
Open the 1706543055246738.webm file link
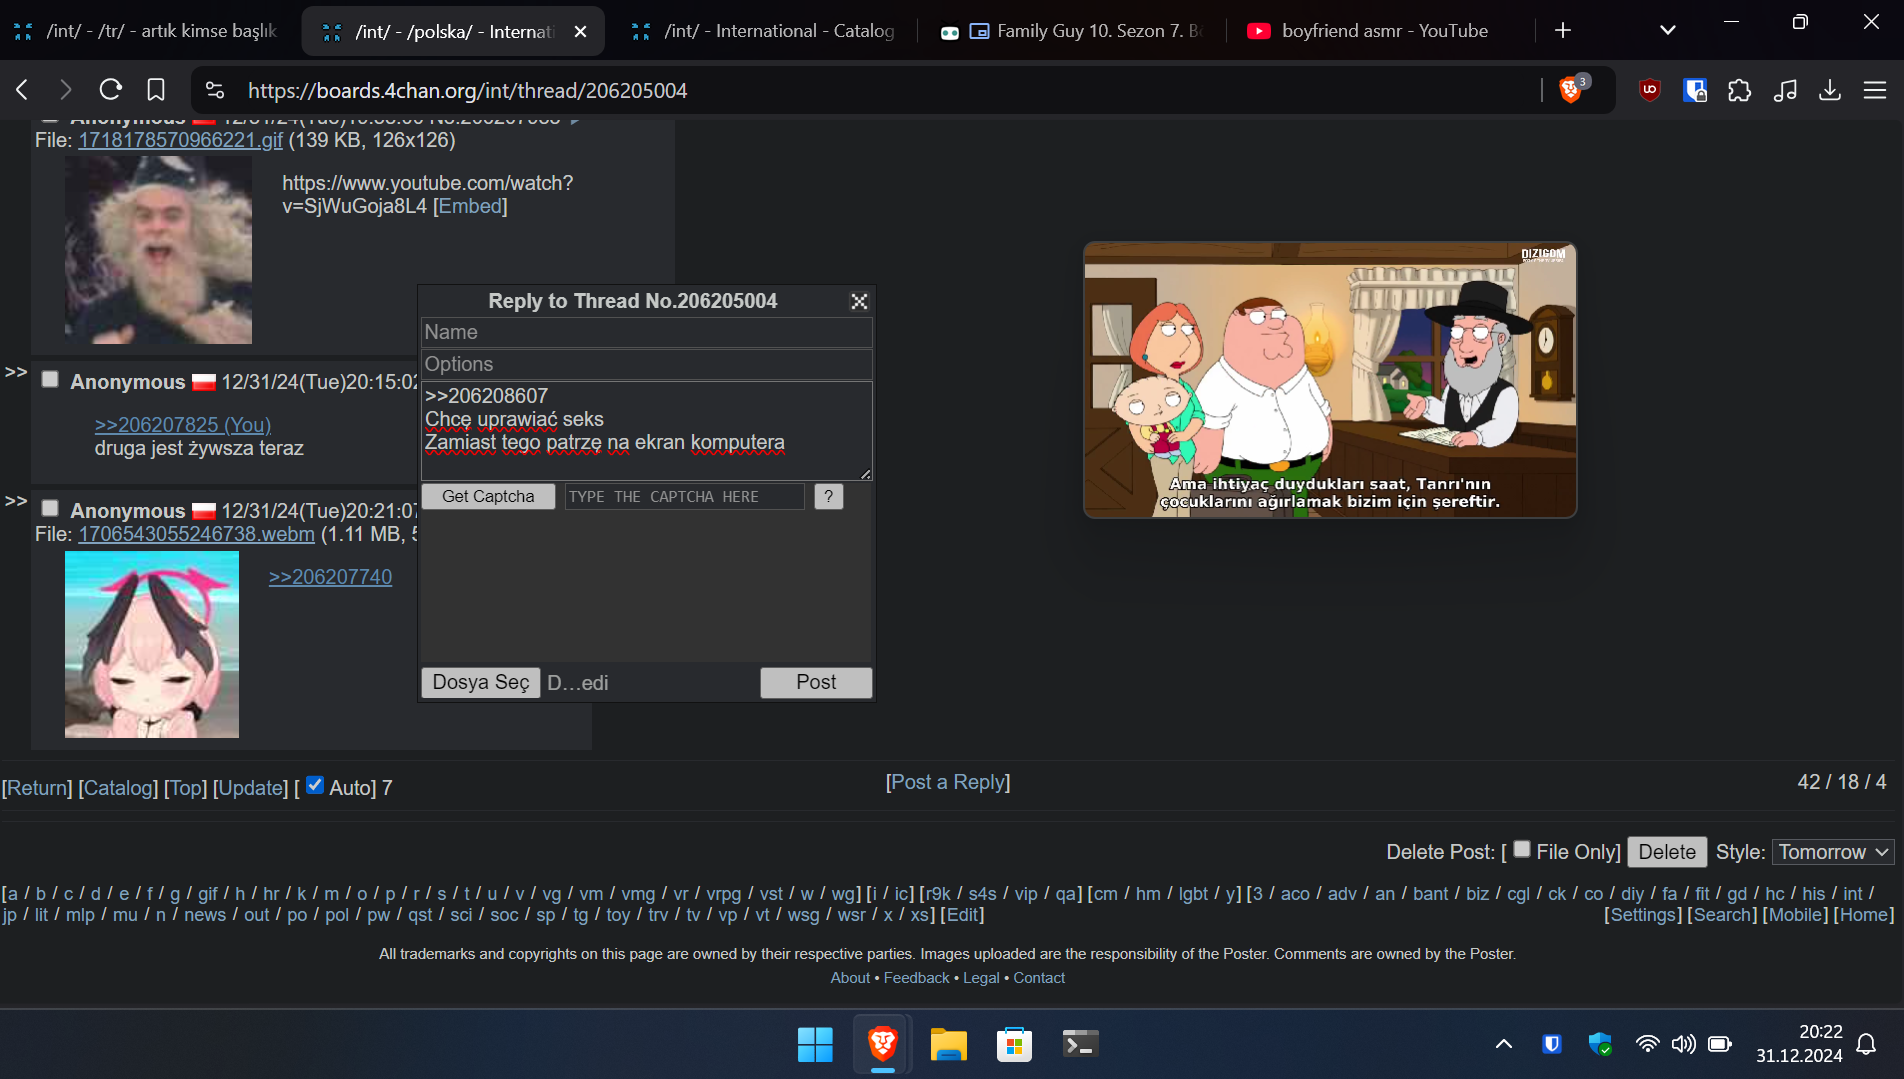tap(196, 534)
